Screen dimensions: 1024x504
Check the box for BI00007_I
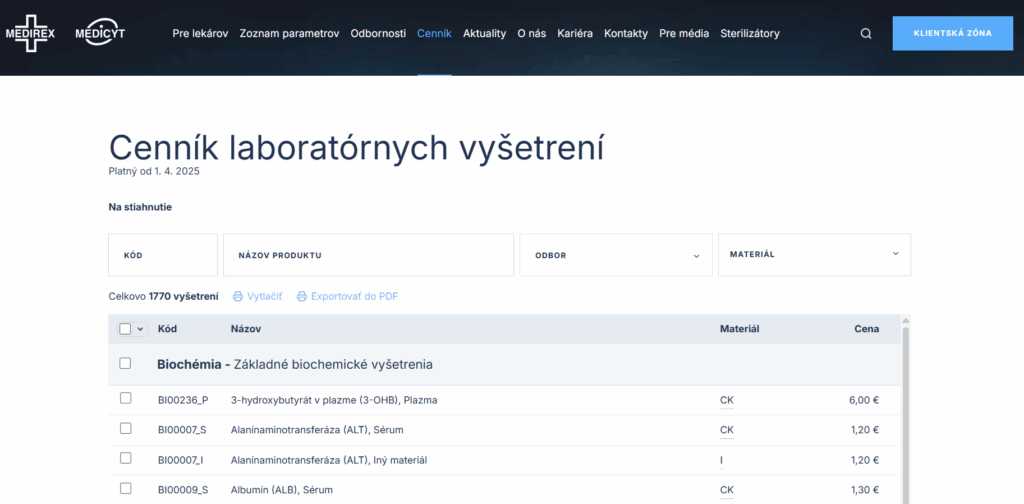(125, 458)
